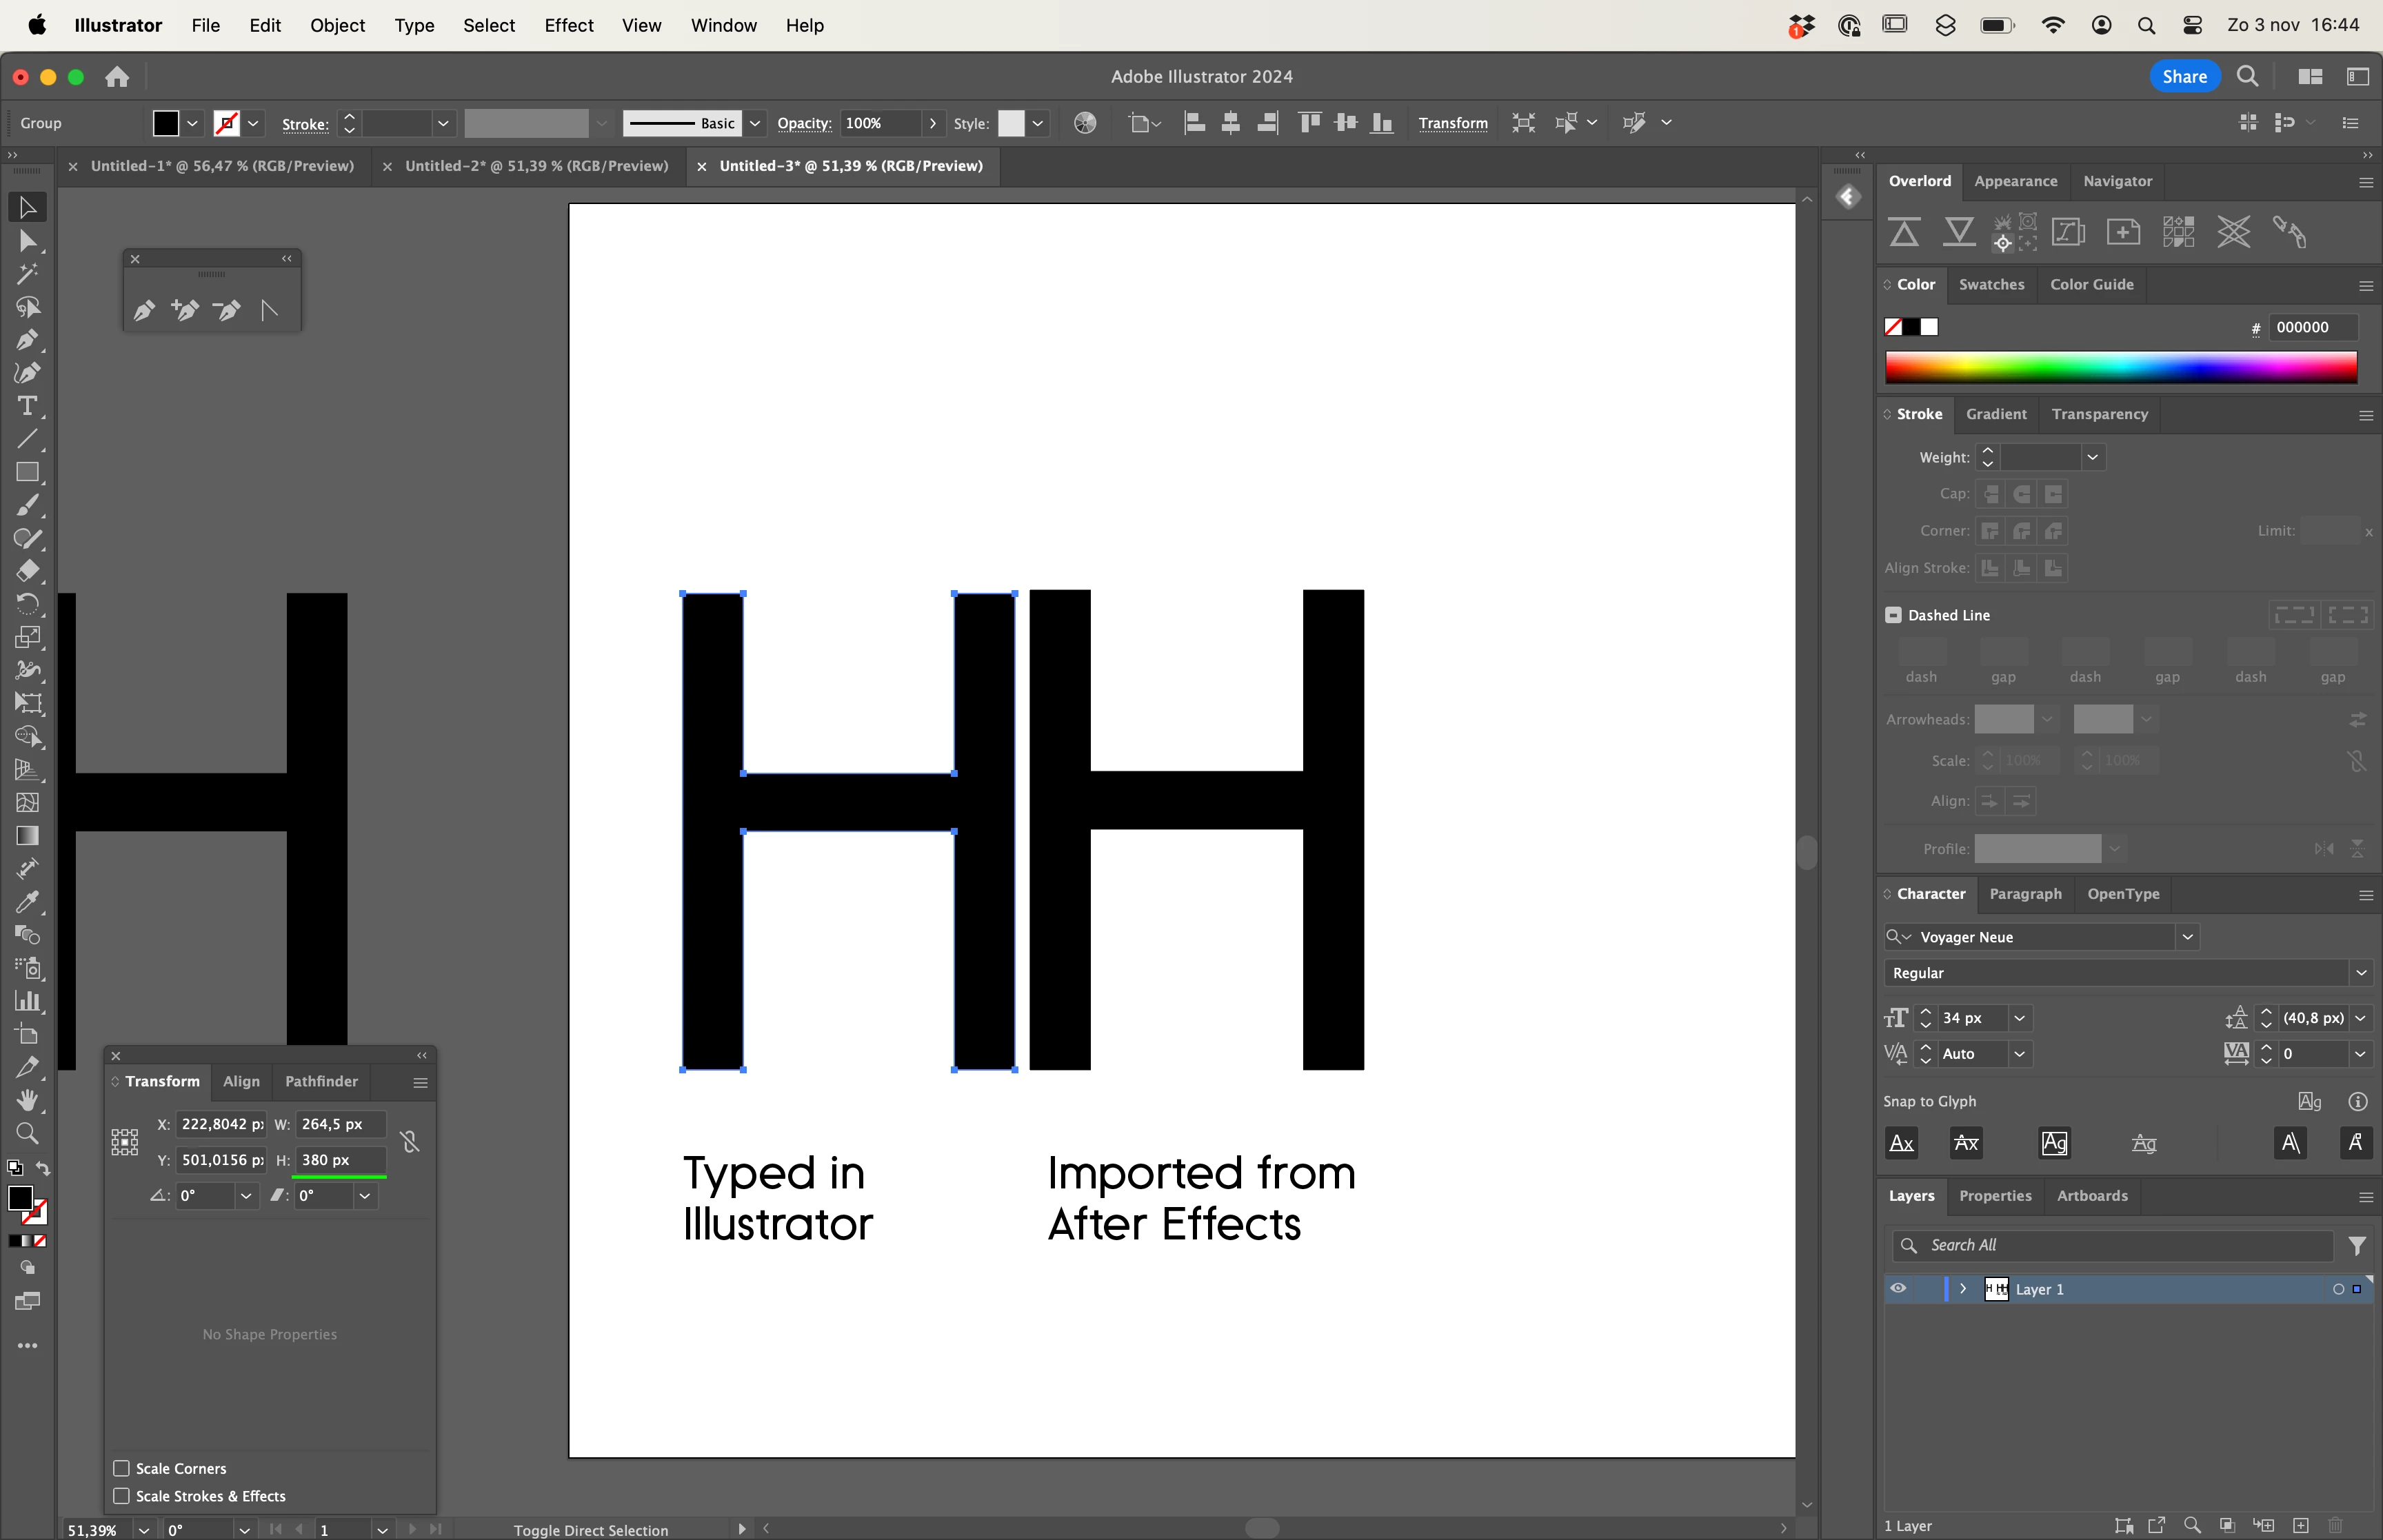
Task: Click the color spectrum bar
Action: tap(2120, 367)
